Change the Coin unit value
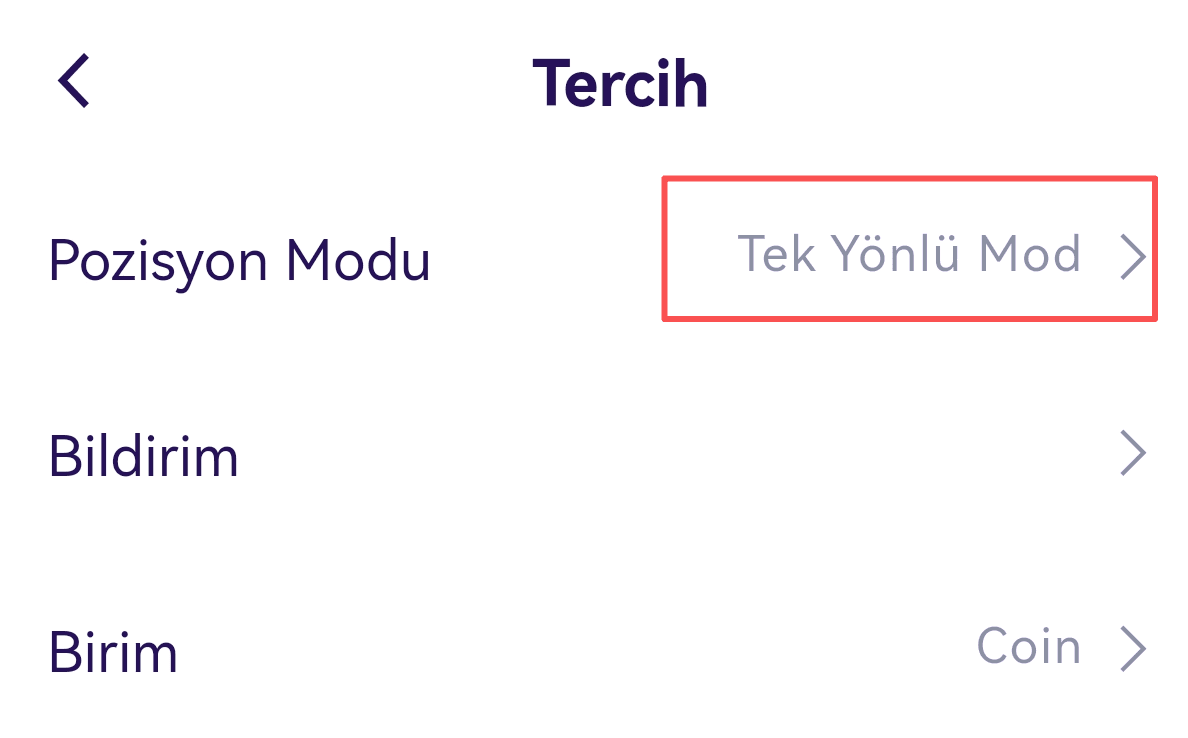Viewport: 1188px width, 738px height. point(1028,647)
